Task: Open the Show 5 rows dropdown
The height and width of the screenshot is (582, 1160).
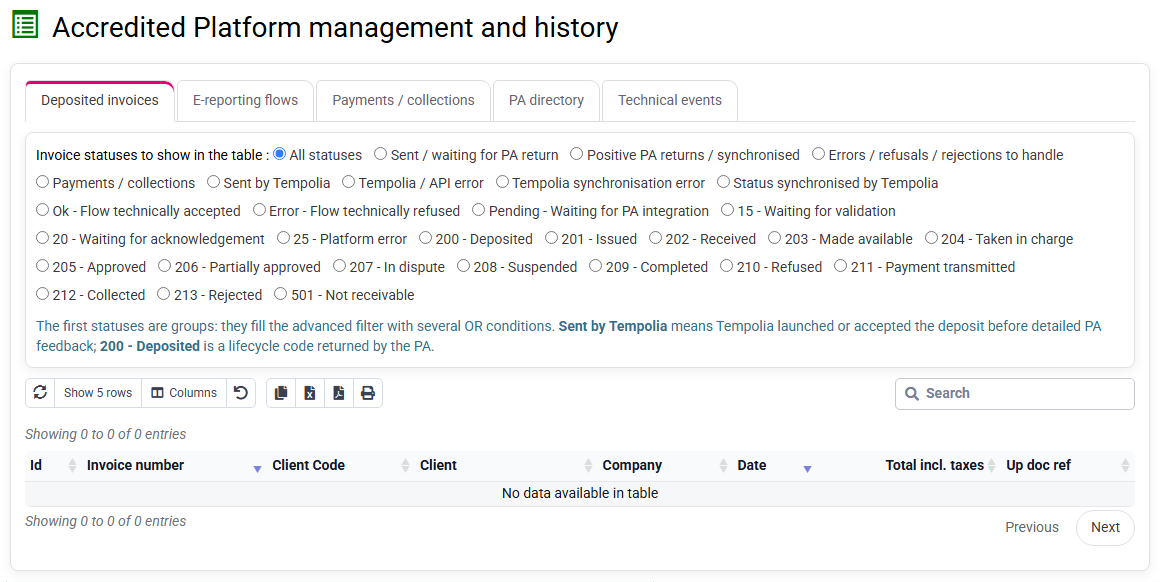Action: pos(98,393)
